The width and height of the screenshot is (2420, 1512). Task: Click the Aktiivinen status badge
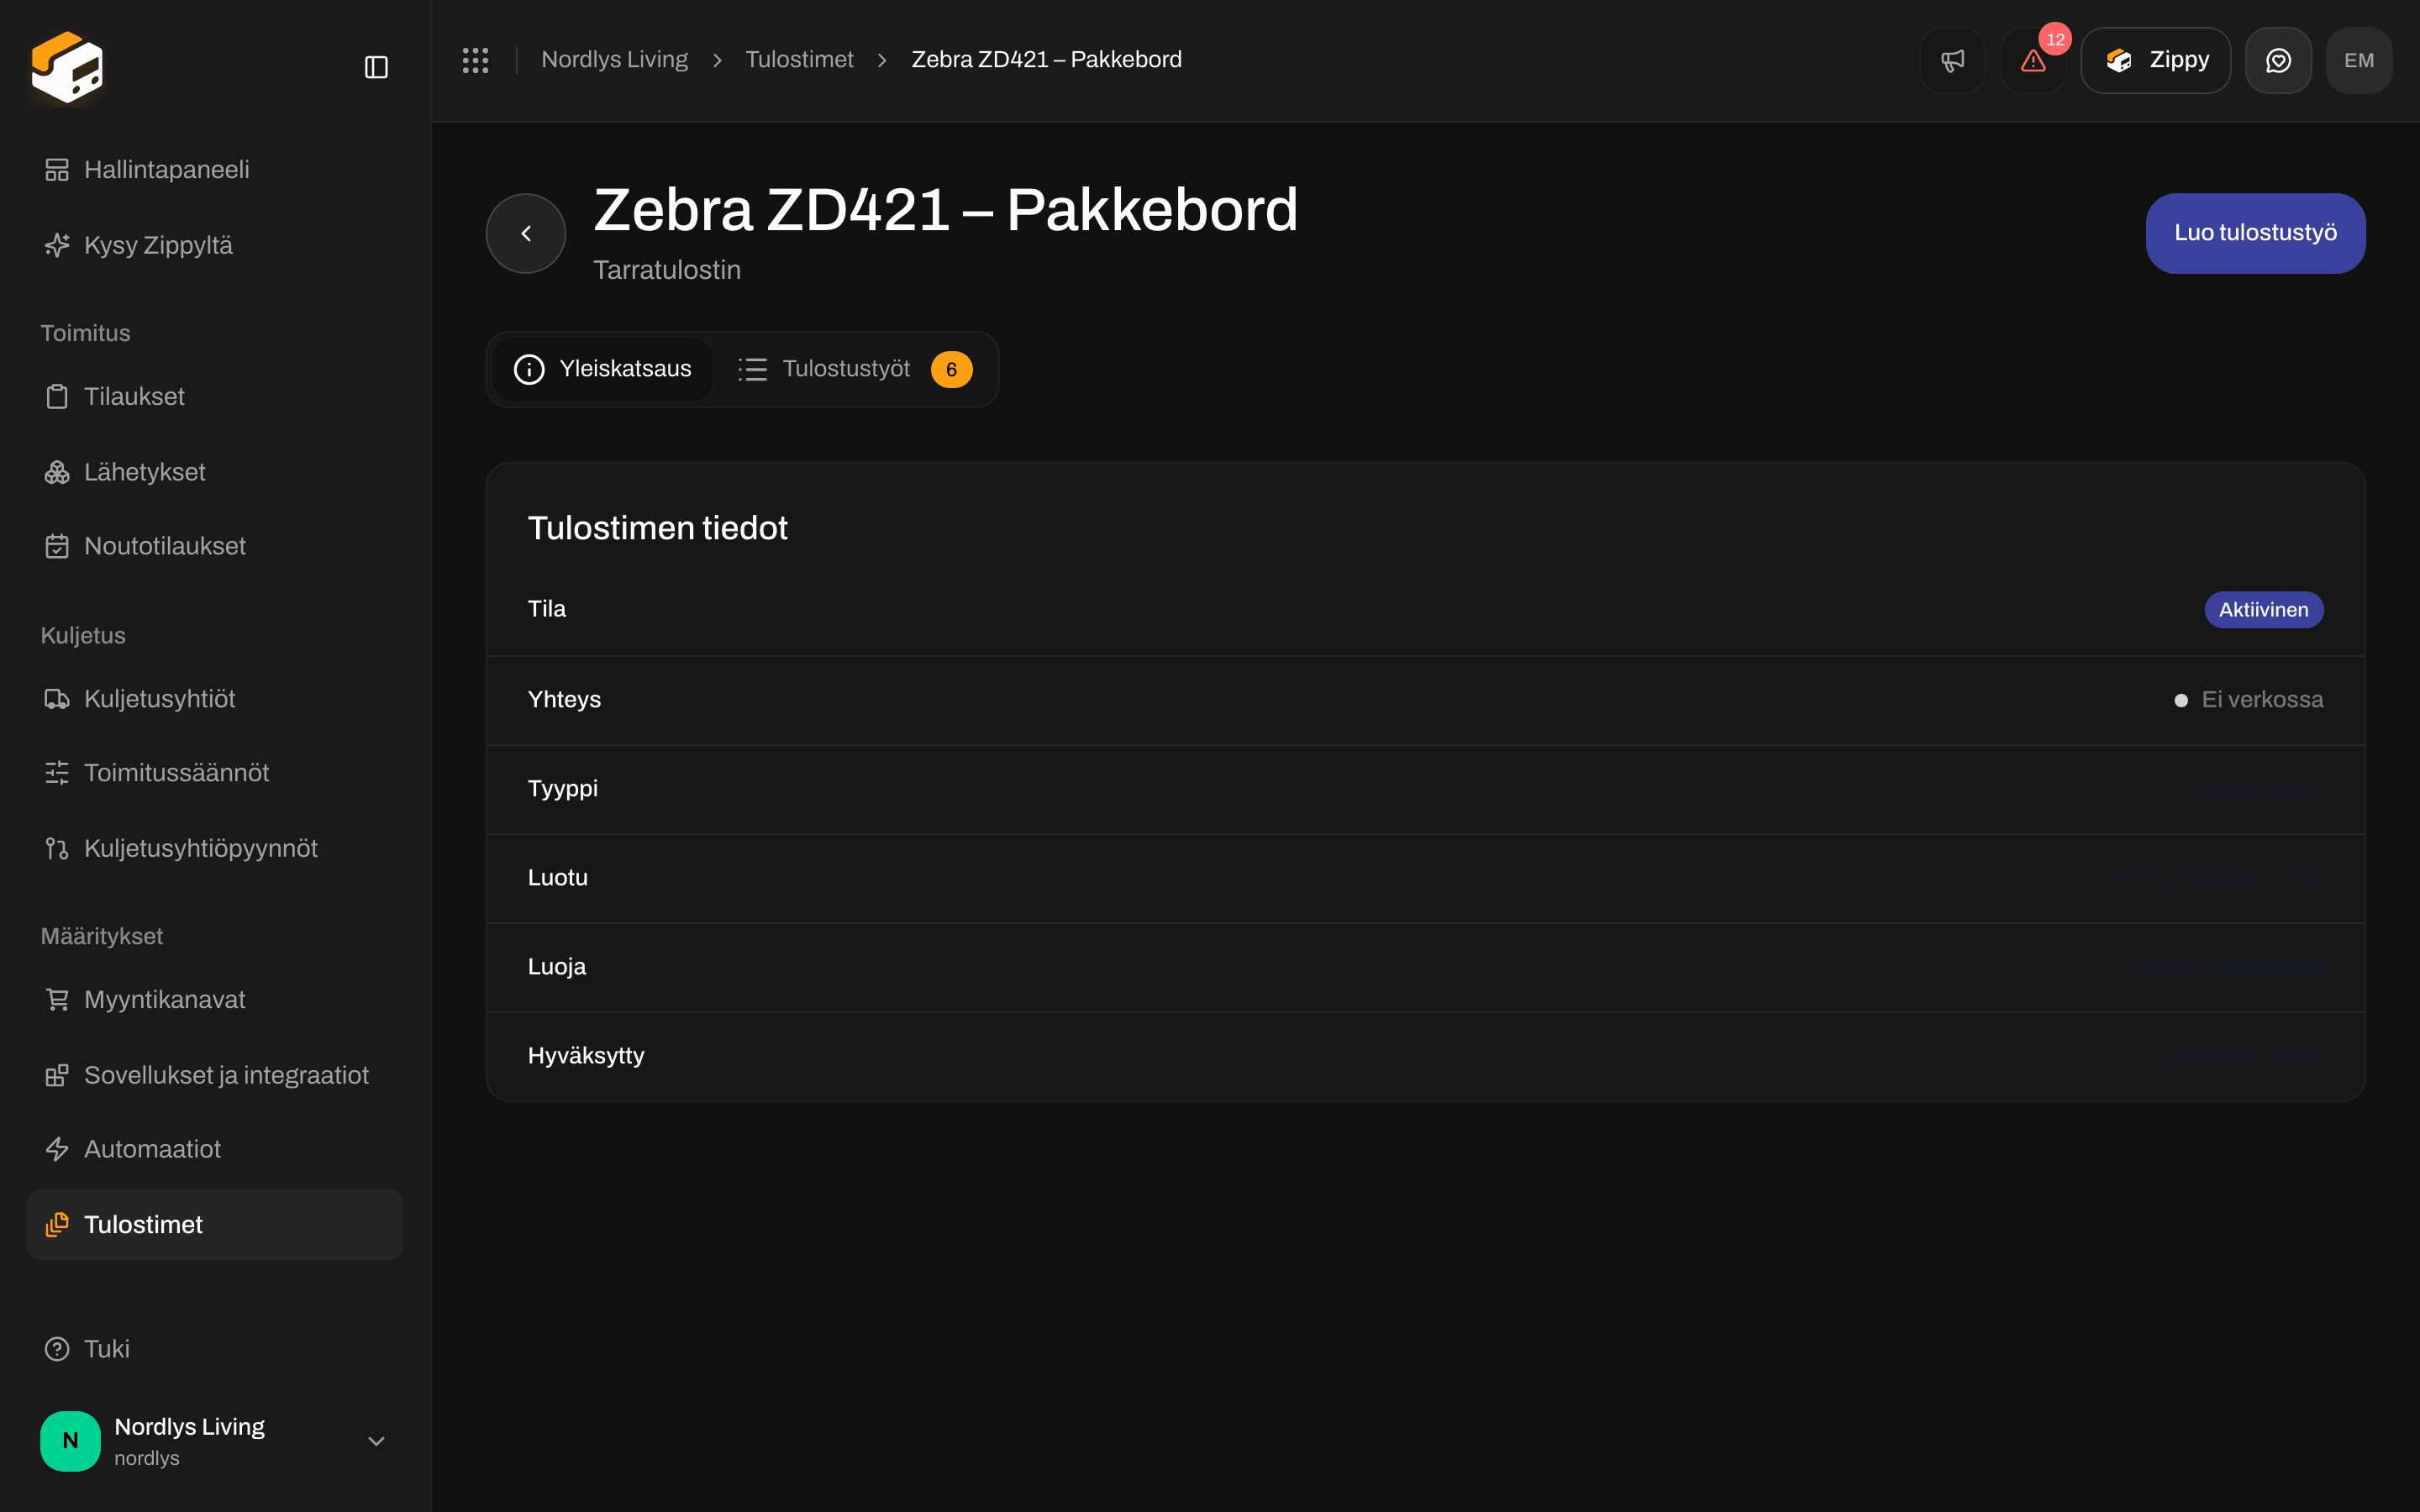pyautogui.click(x=2264, y=610)
